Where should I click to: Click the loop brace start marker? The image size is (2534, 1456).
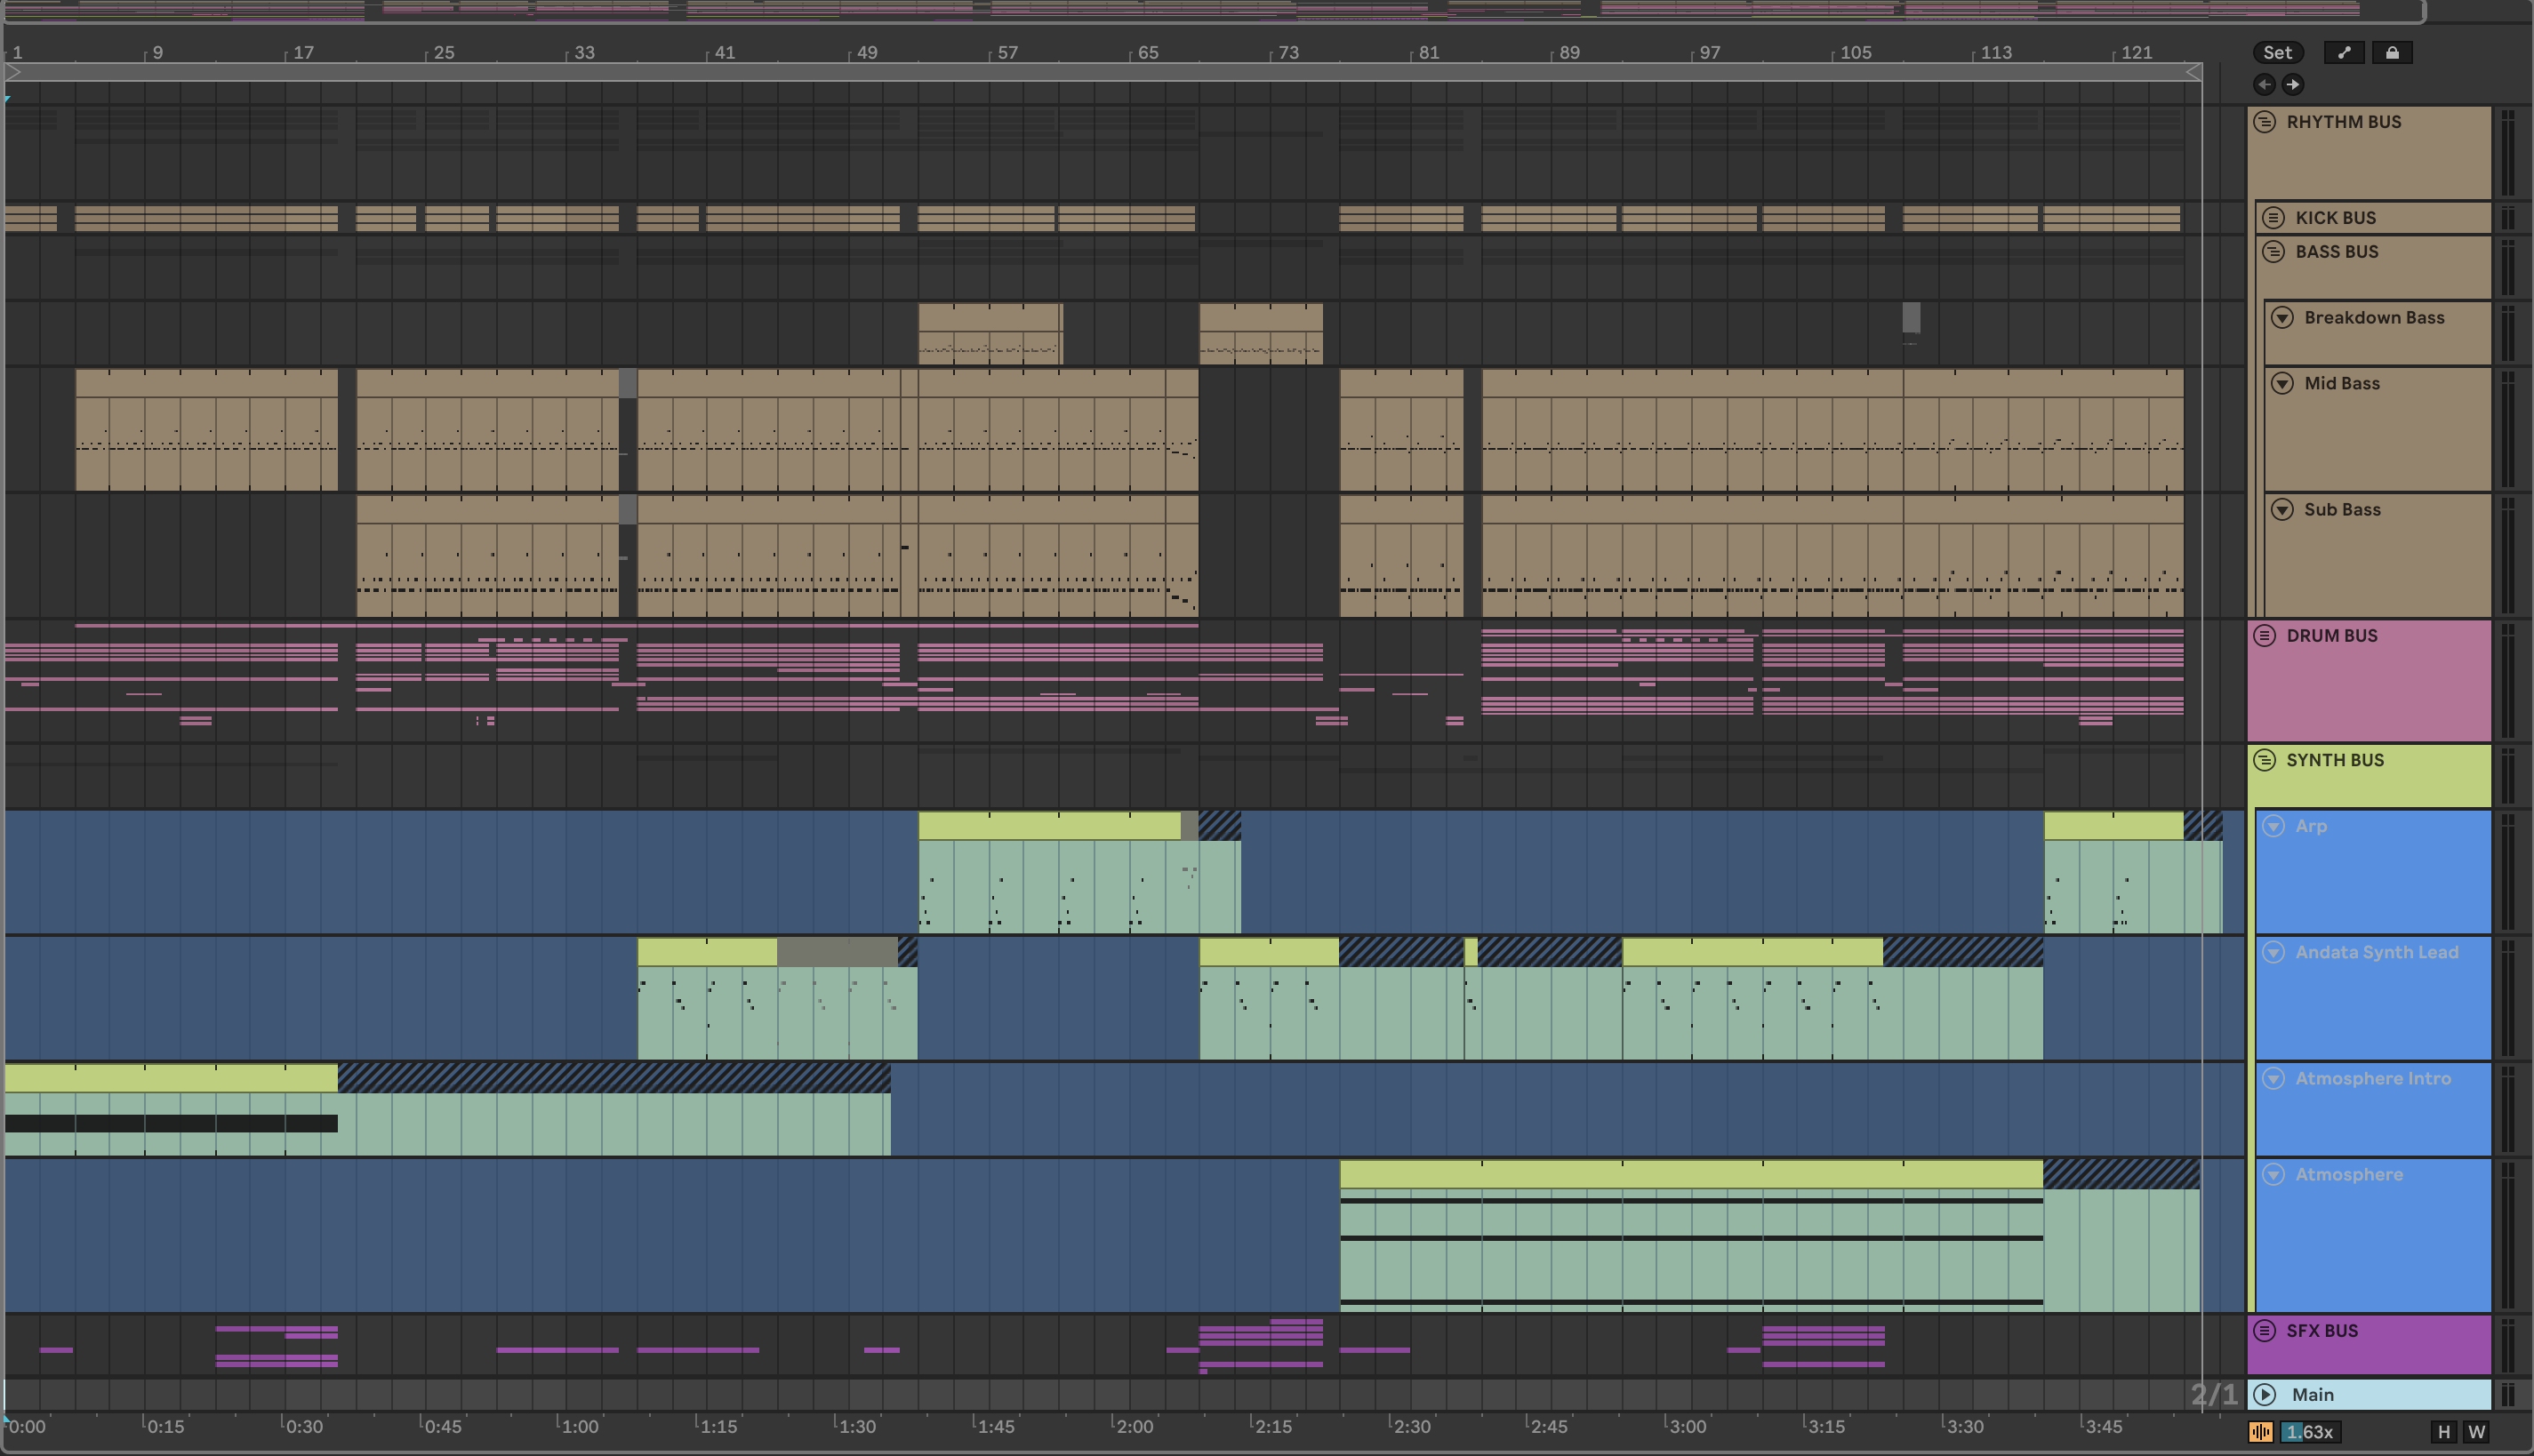(x=13, y=72)
